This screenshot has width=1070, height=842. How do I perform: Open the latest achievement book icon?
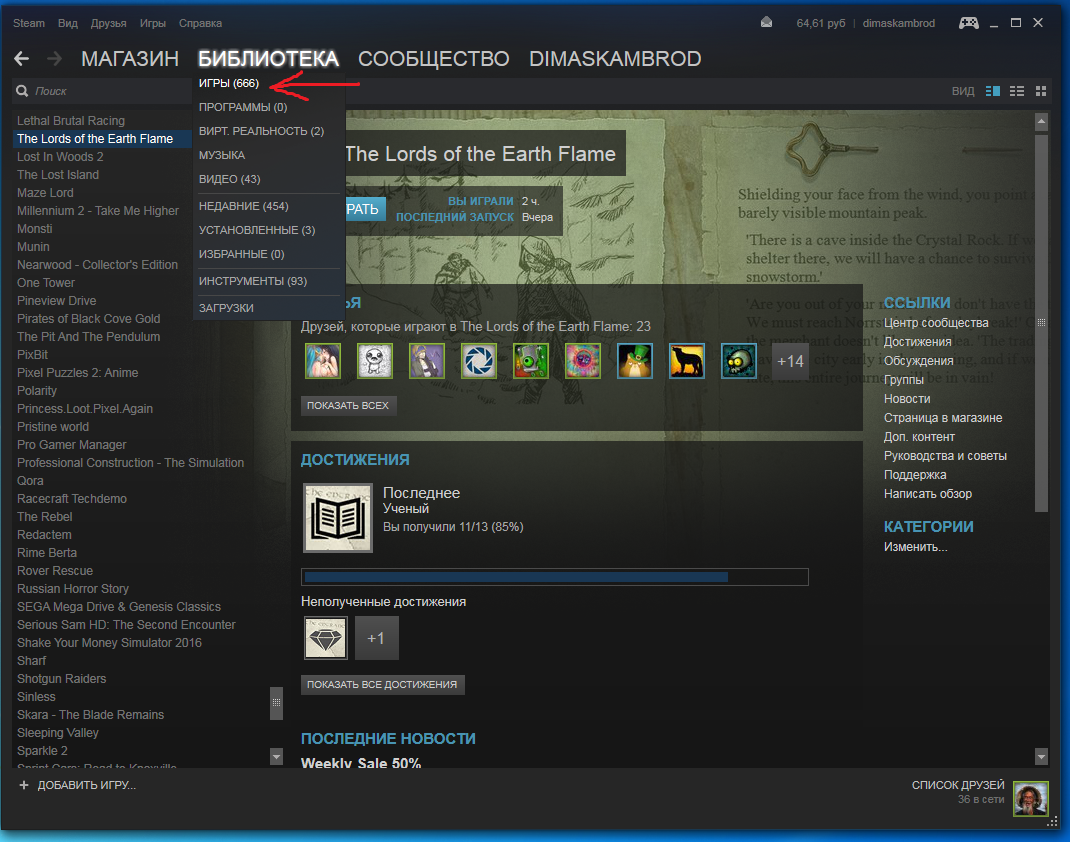tap(338, 518)
